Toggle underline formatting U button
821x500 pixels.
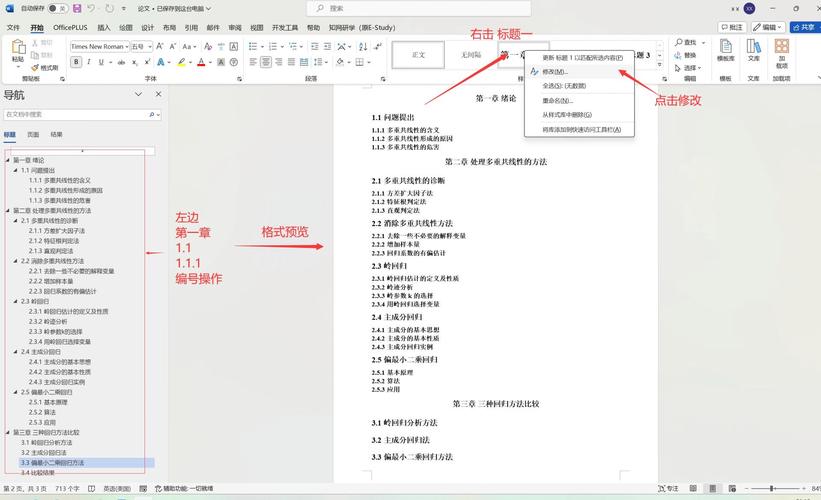point(101,62)
